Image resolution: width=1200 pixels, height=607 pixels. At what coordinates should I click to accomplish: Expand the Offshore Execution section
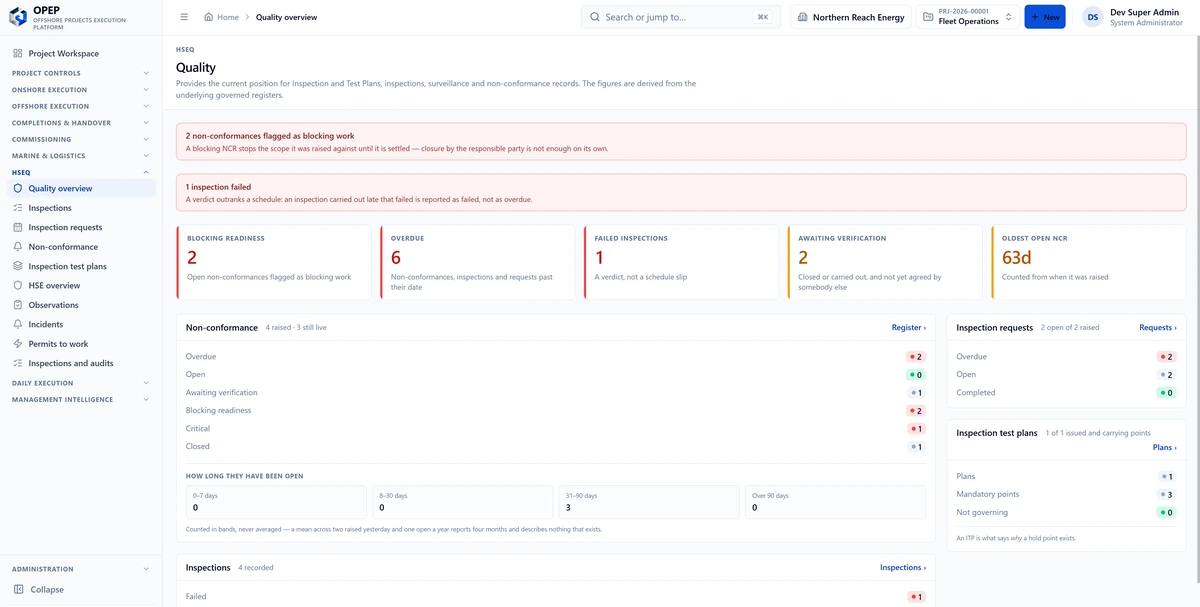coord(81,106)
